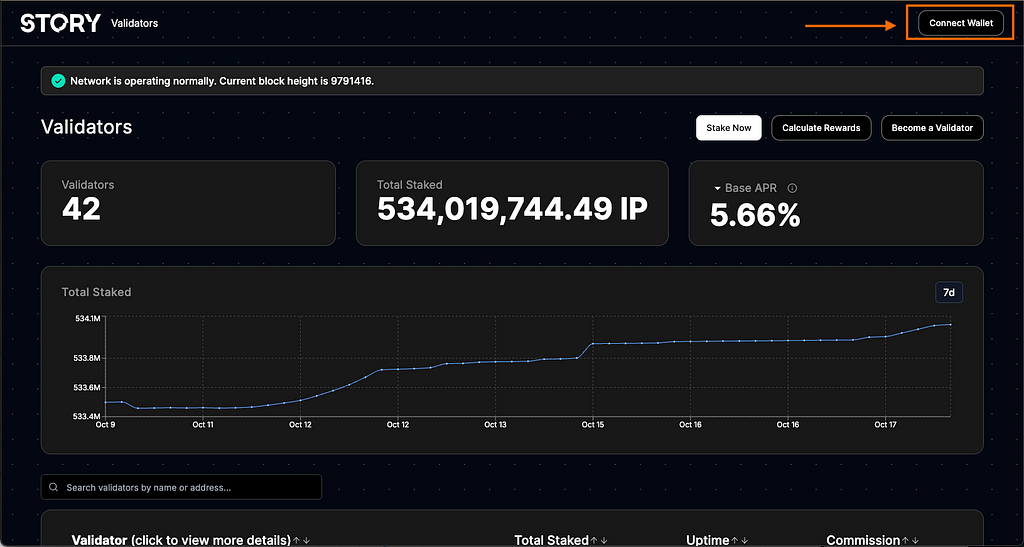This screenshot has height=547, width=1024.
Task: Click the Validators count card
Action: (x=188, y=203)
